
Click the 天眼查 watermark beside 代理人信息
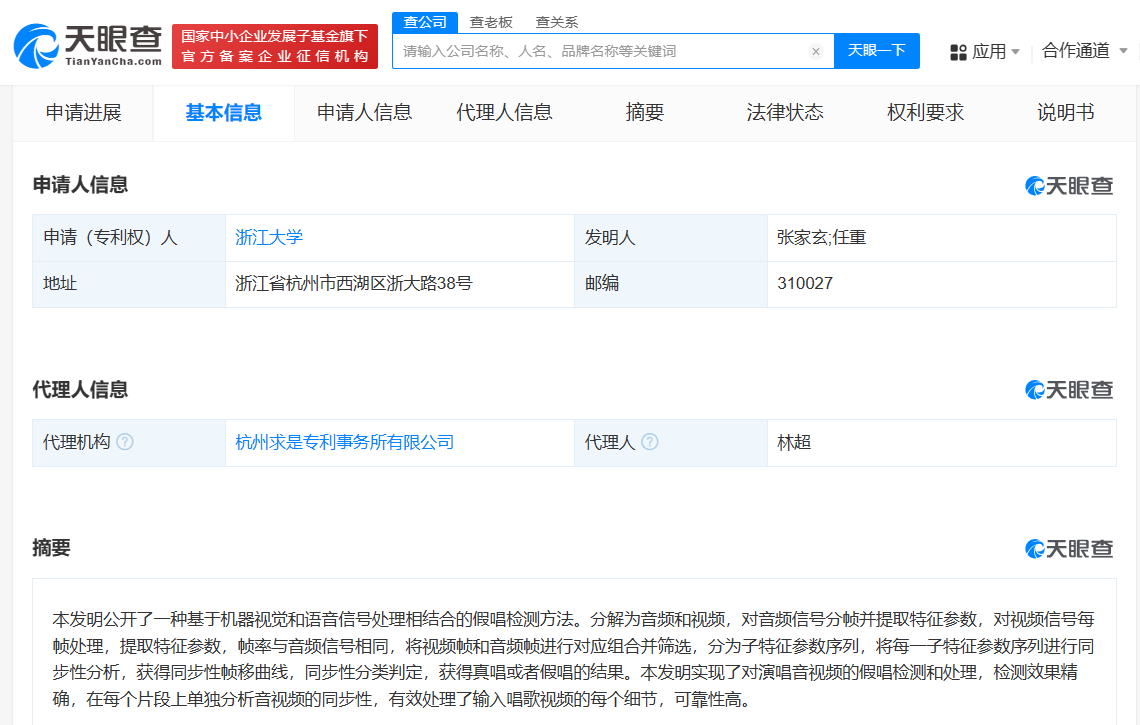tap(1069, 390)
